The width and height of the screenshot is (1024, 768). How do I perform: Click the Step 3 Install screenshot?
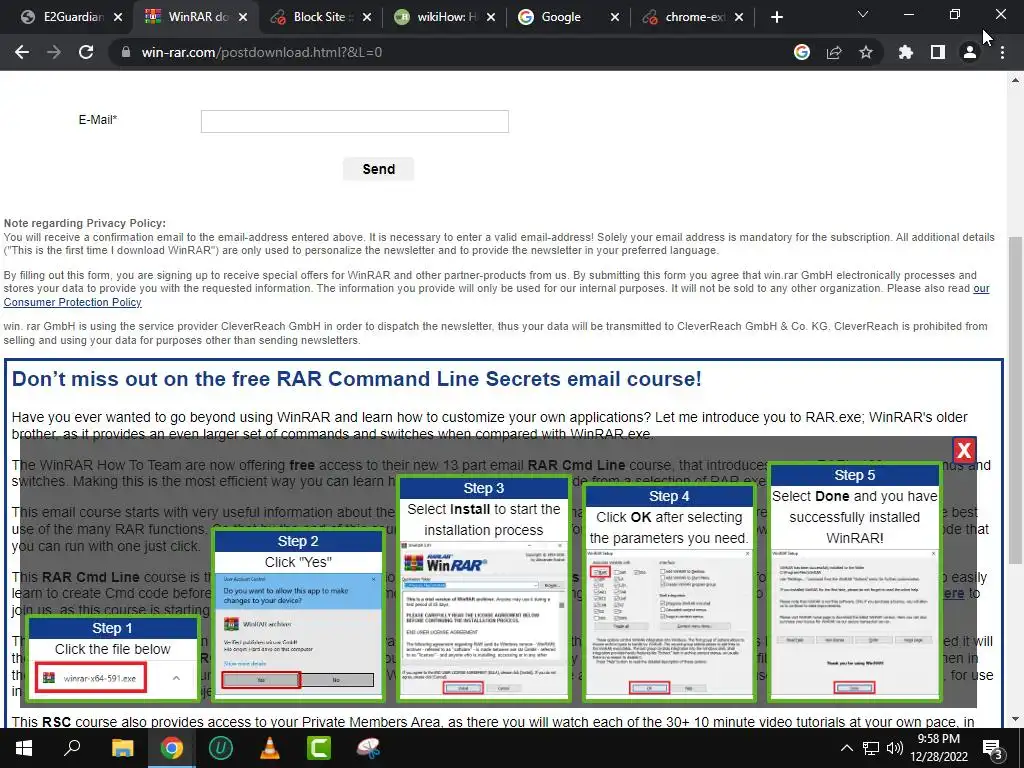(x=484, y=619)
